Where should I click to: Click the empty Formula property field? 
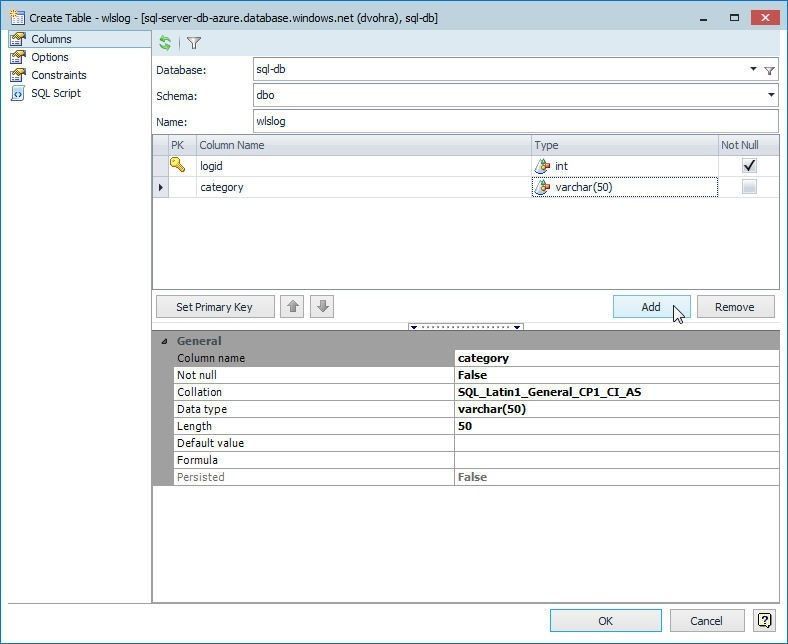[x=617, y=460]
